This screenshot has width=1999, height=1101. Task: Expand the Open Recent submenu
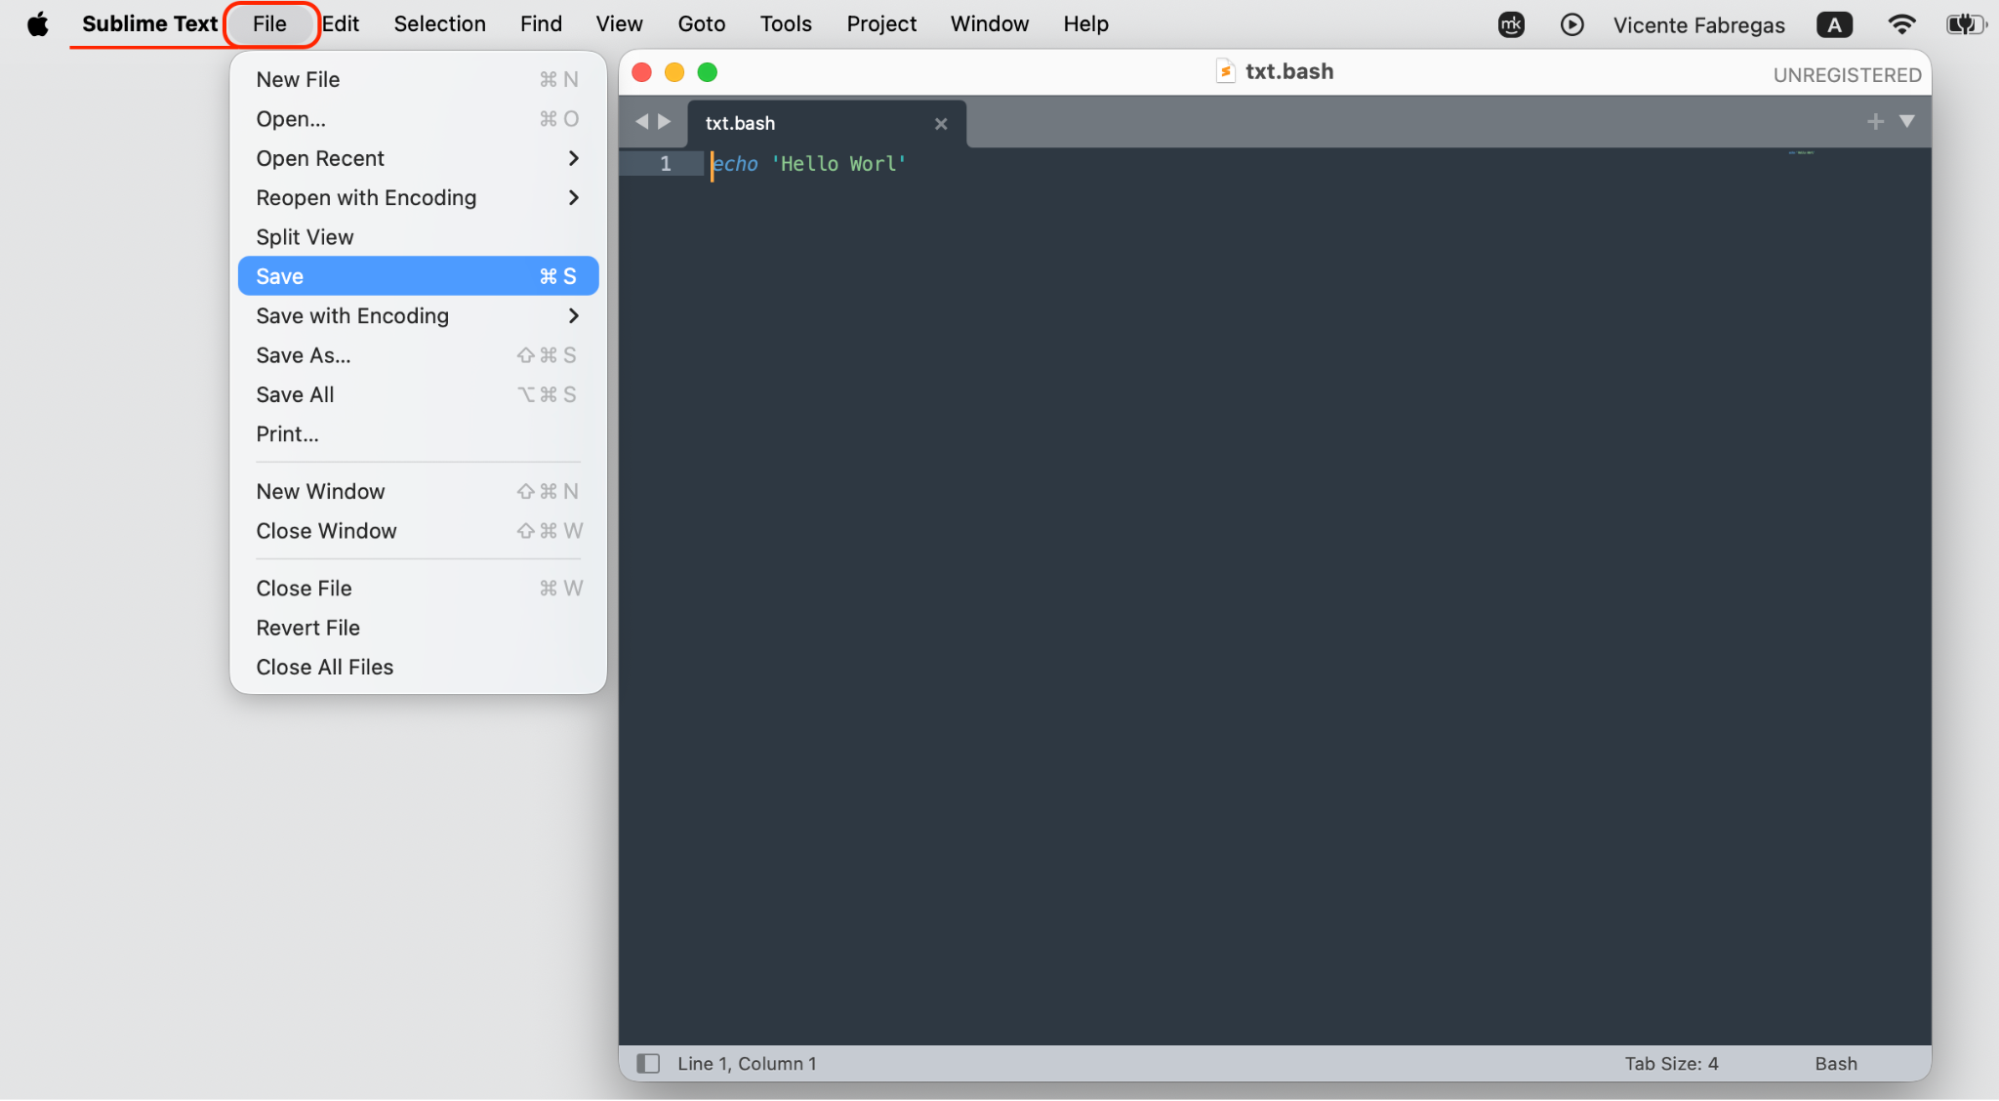418,158
